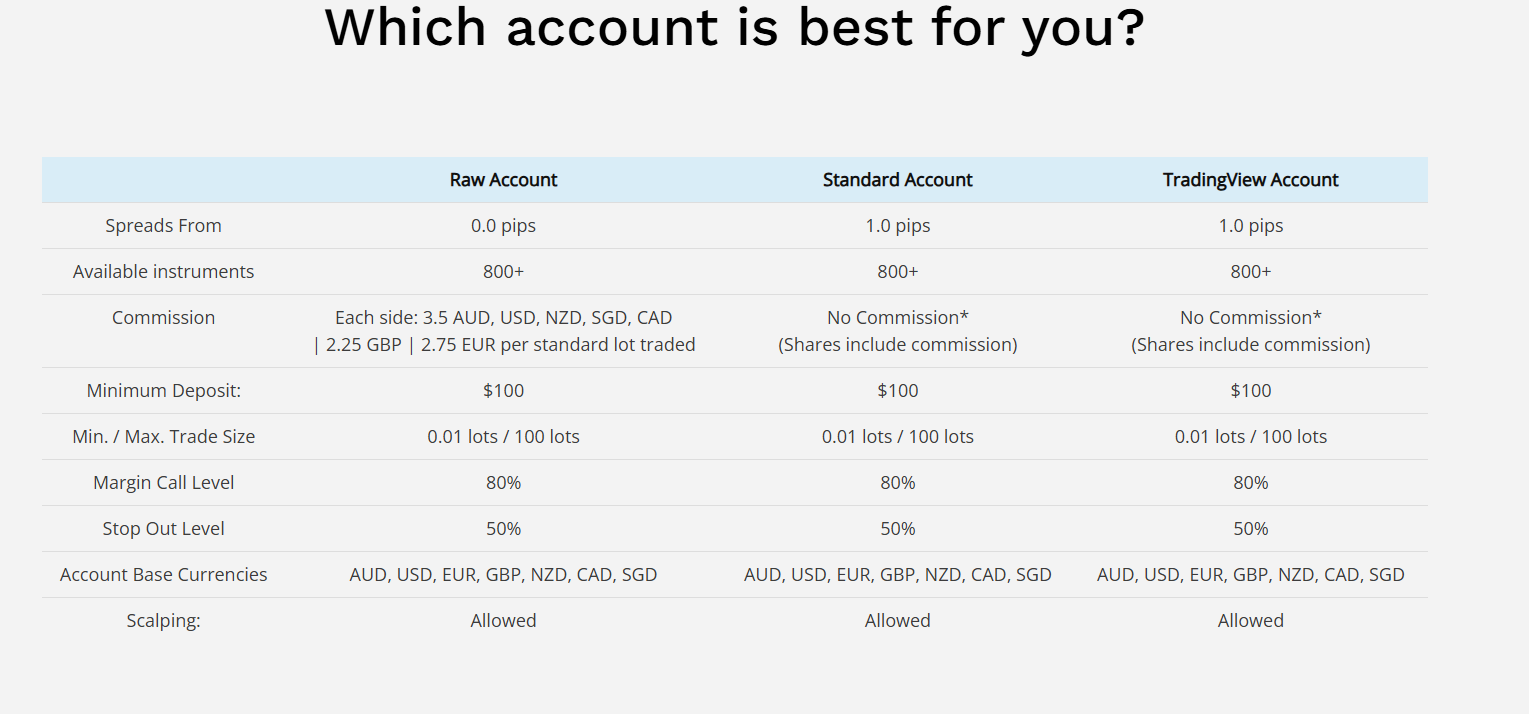This screenshot has width=1529, height=714.
Task: Click Standard Account's 50% stop out value
Action: 897,529
